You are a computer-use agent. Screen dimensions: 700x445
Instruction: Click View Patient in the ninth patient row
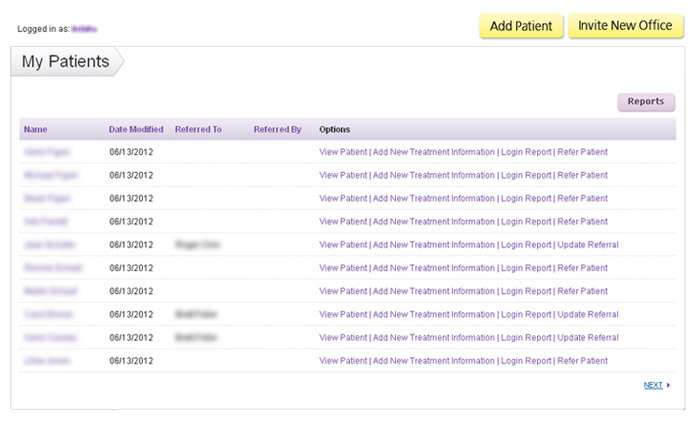click(343, 338)
